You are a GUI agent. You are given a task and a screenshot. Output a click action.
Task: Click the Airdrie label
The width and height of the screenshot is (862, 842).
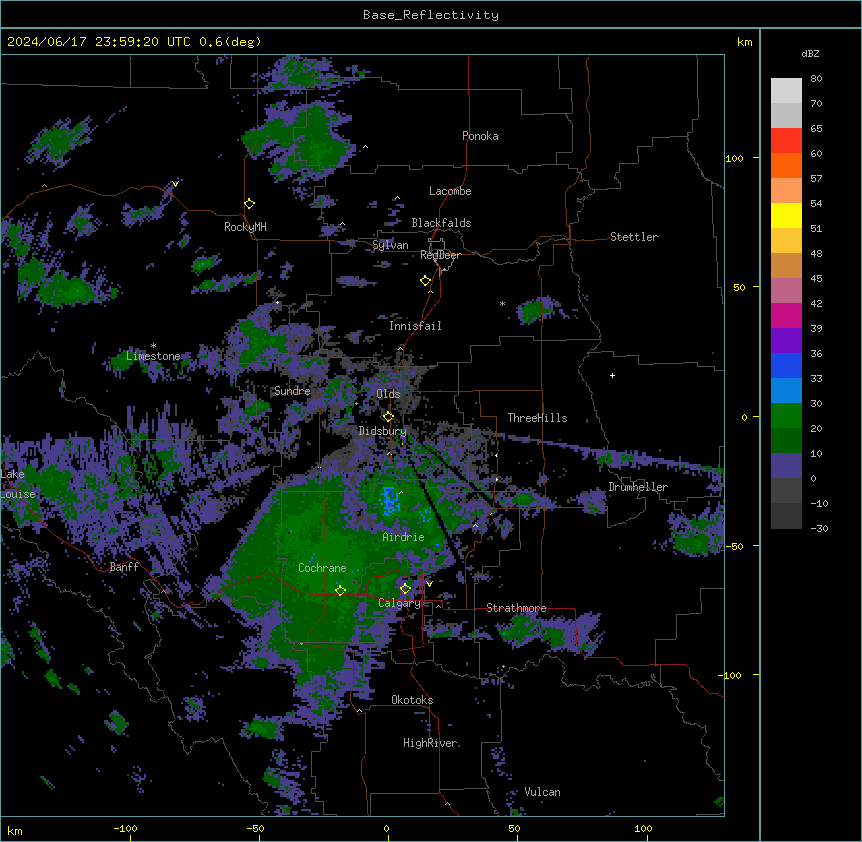tap(404, 537)
